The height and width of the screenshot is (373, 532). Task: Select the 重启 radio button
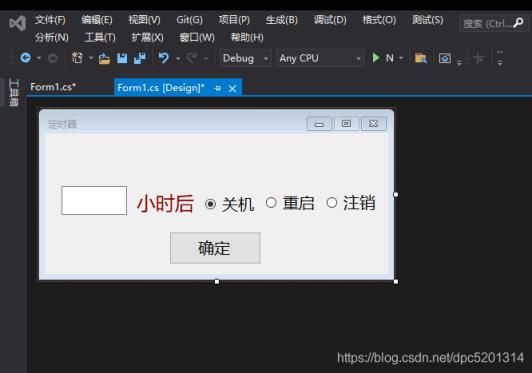coord(271,203)
